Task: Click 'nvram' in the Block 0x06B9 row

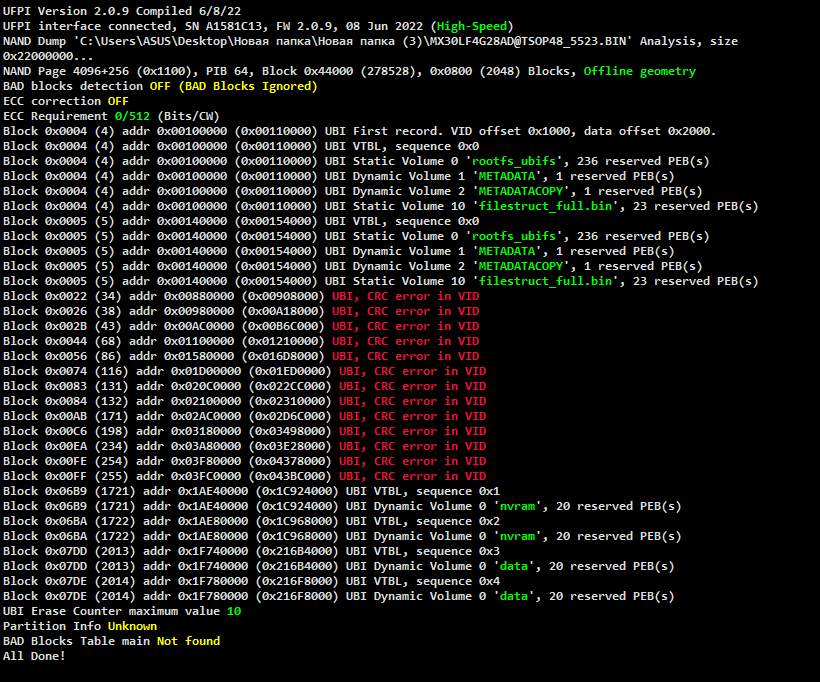Action: (518, 506)
